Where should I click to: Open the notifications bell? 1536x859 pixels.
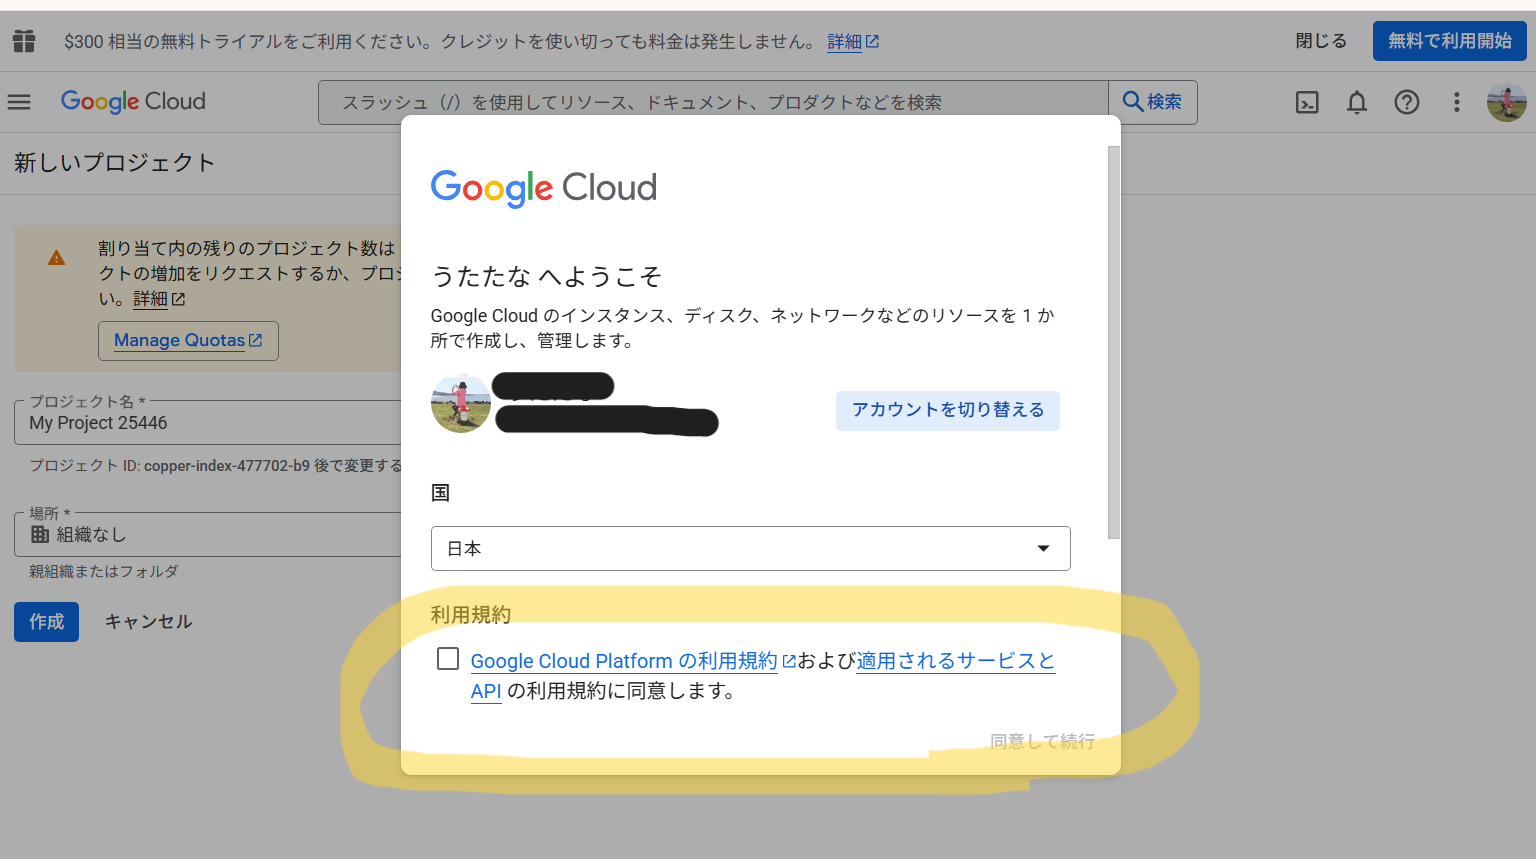[x=1357, y=102]
